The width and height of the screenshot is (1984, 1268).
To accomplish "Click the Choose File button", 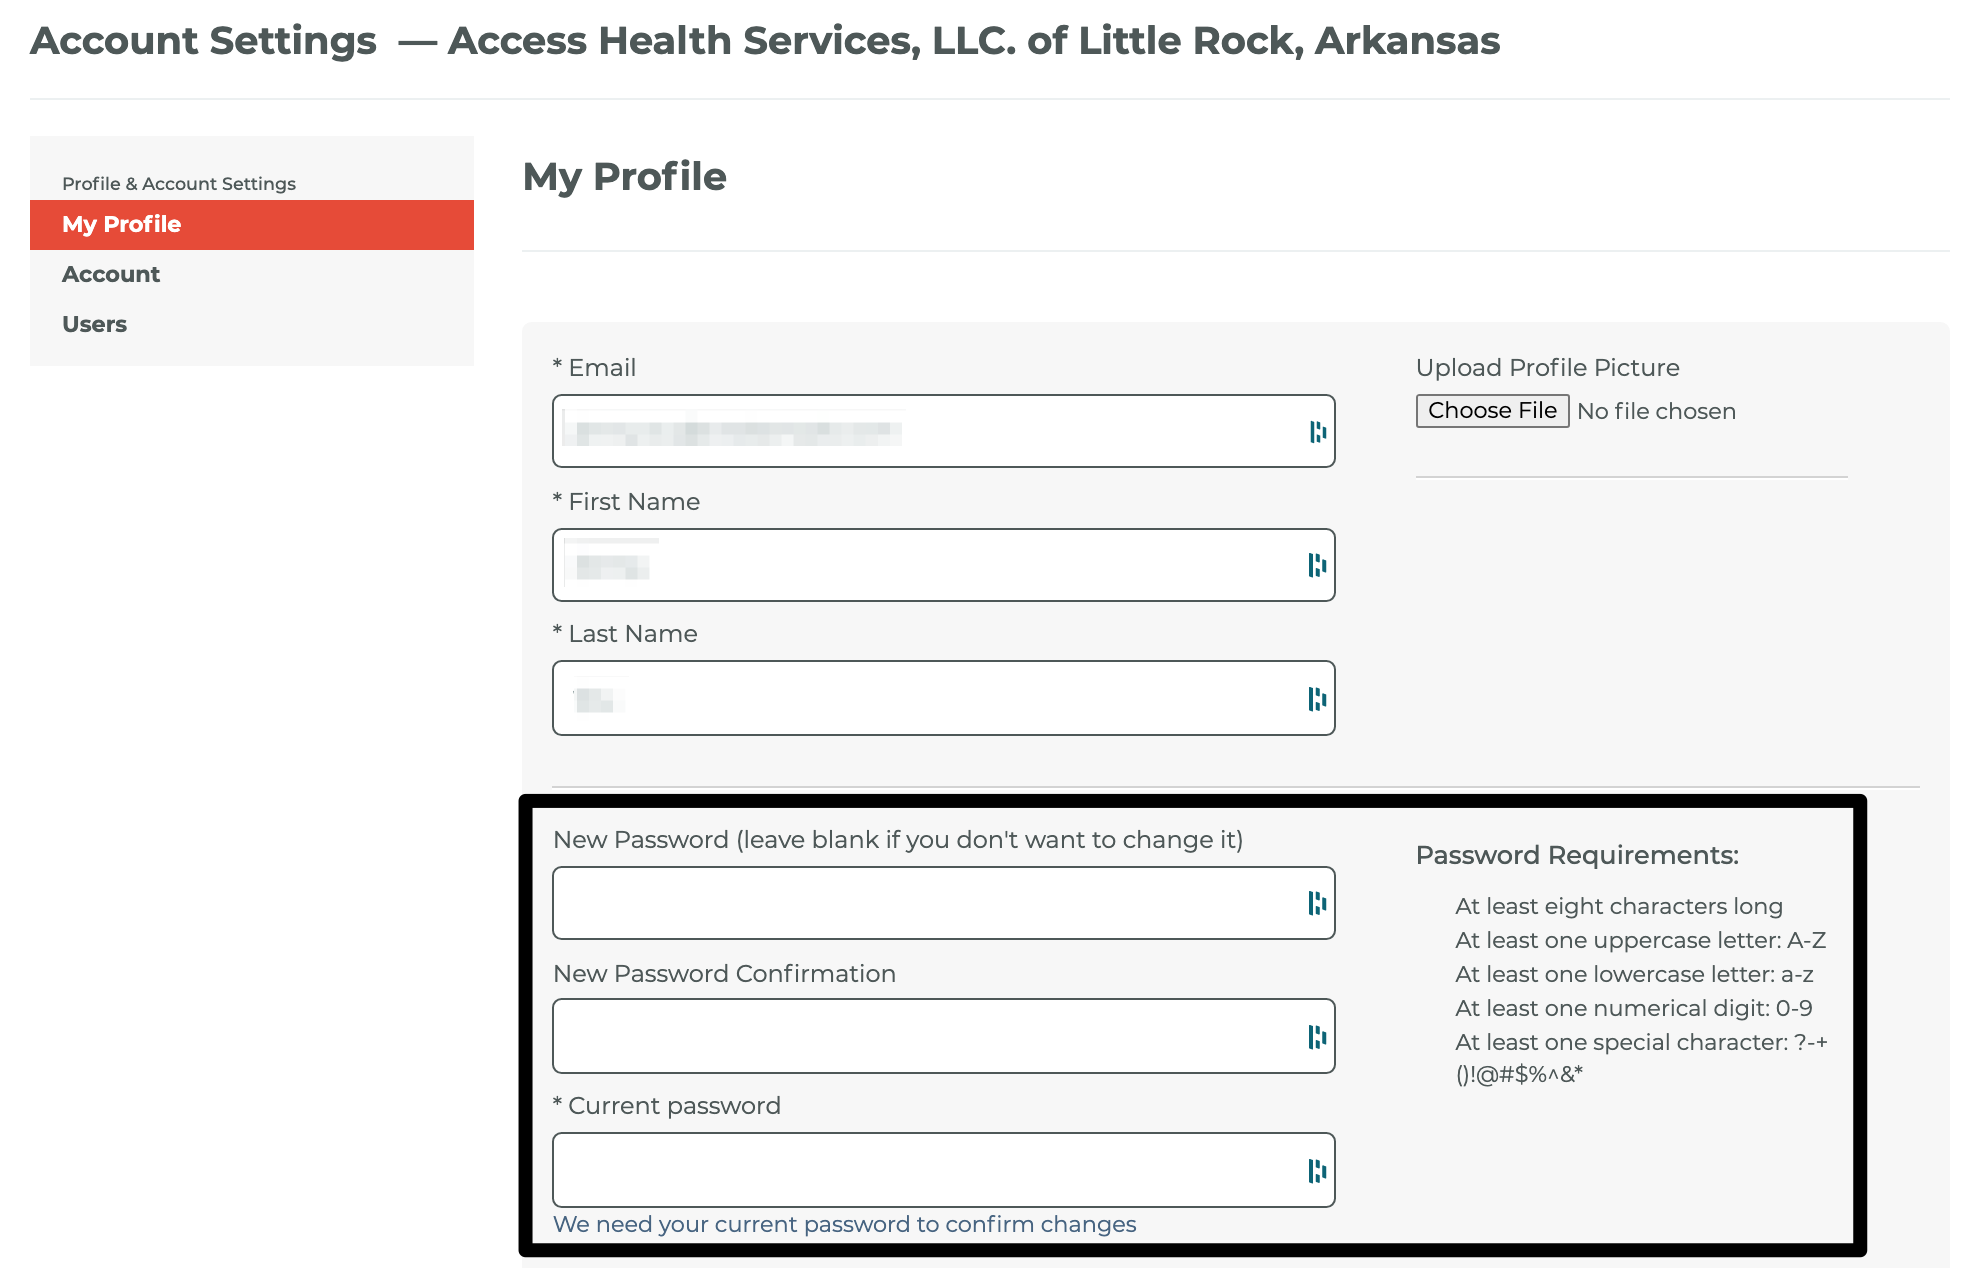I will (1492, 411).
